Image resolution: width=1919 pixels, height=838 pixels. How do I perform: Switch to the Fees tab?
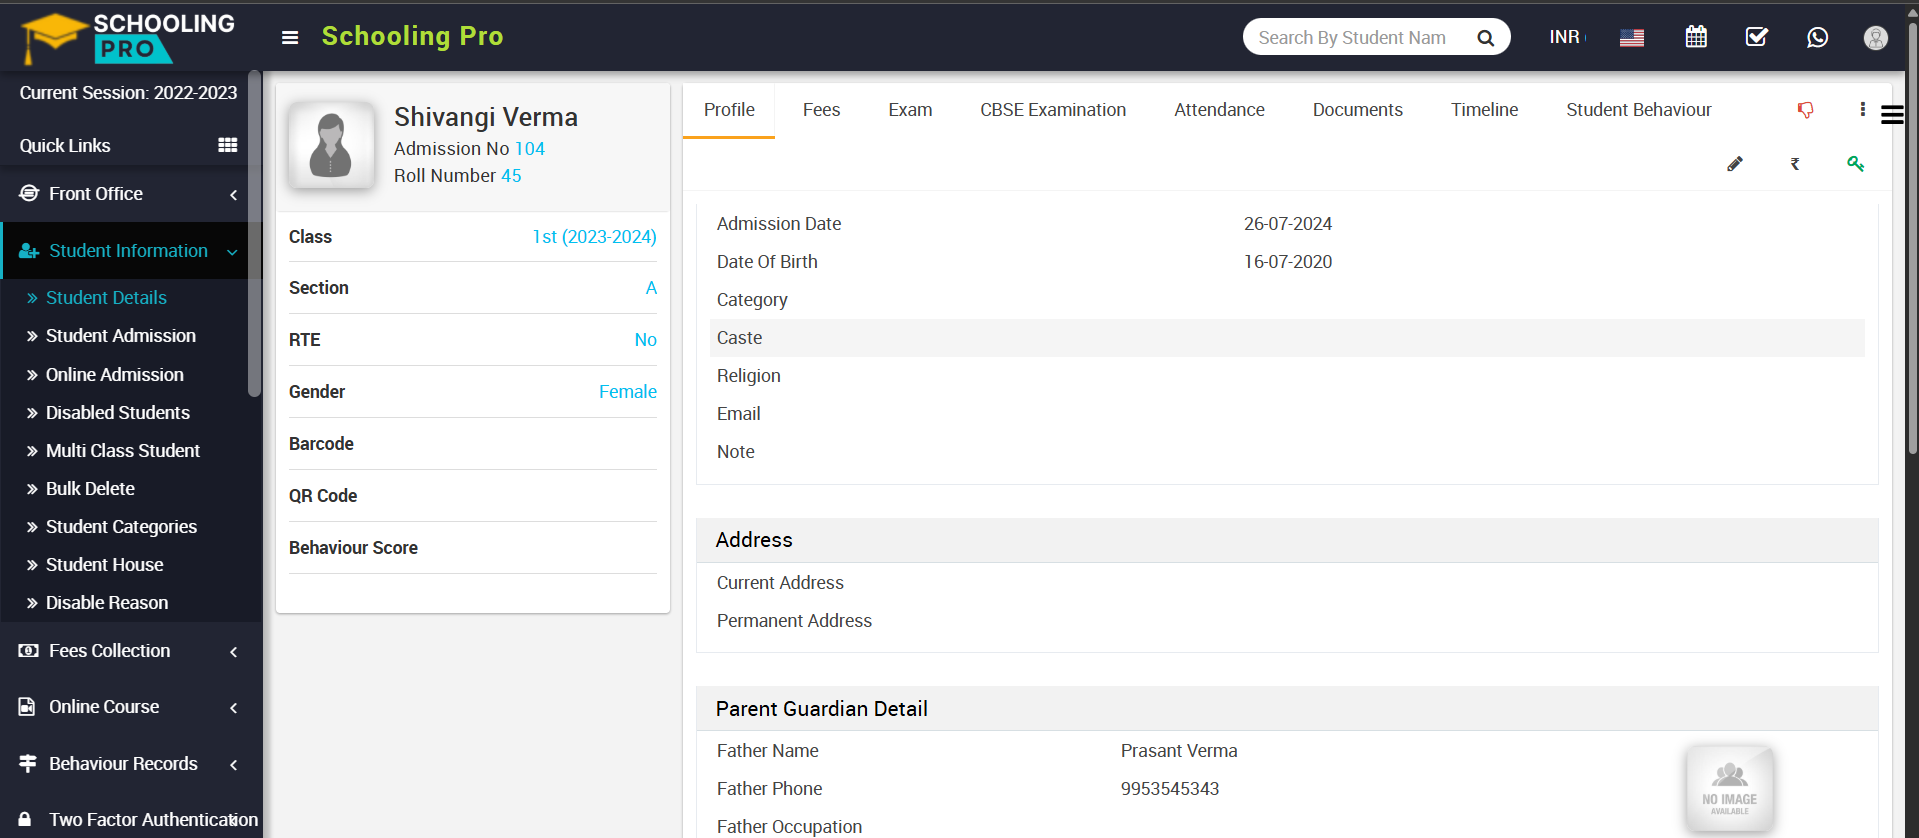point(821,110)
